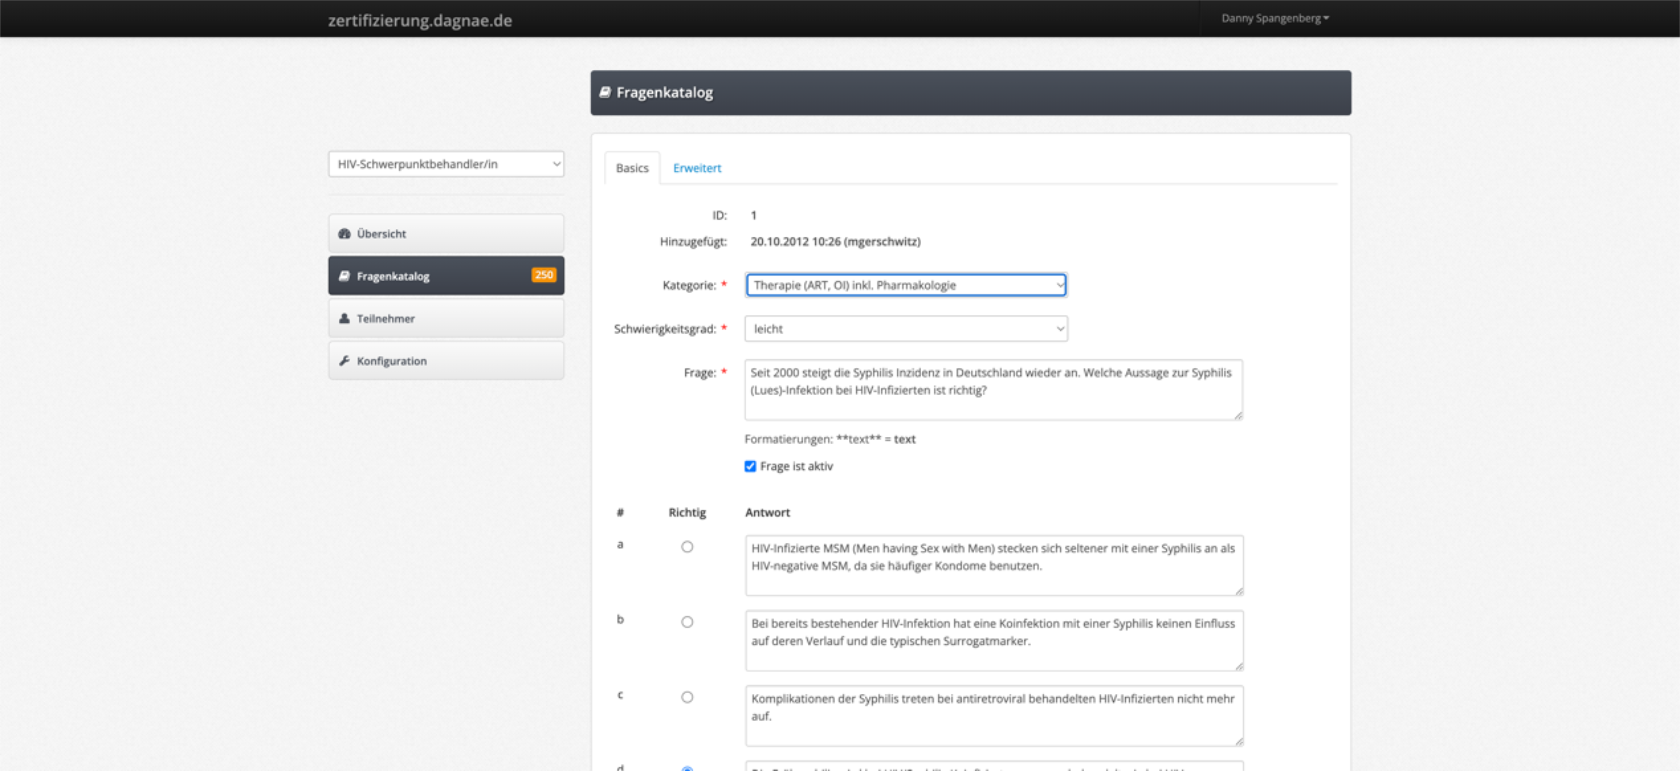
Task: Select radio button for answer b
Action: pyautogui.click(x=687, y=622)
